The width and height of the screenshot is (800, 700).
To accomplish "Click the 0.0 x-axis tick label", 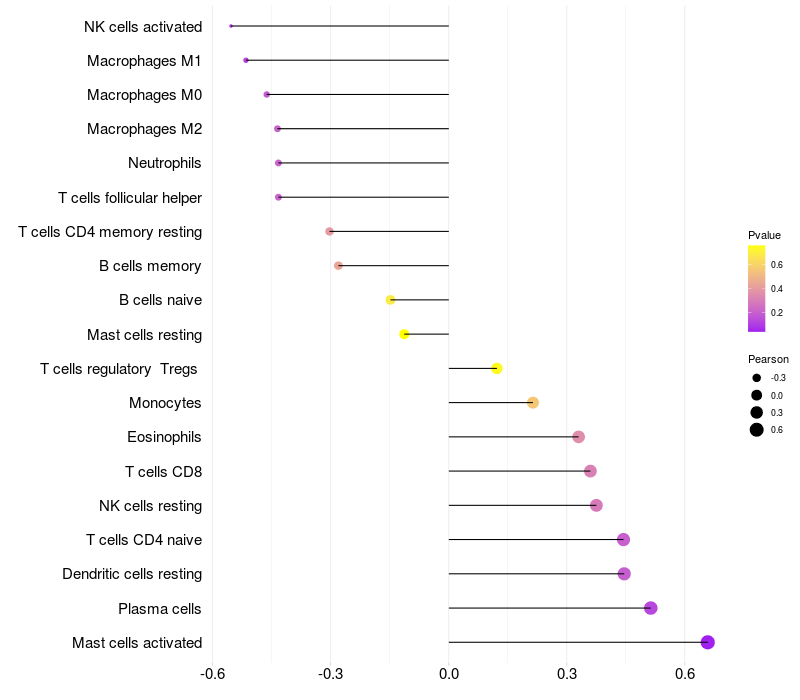I will point(448,674).
